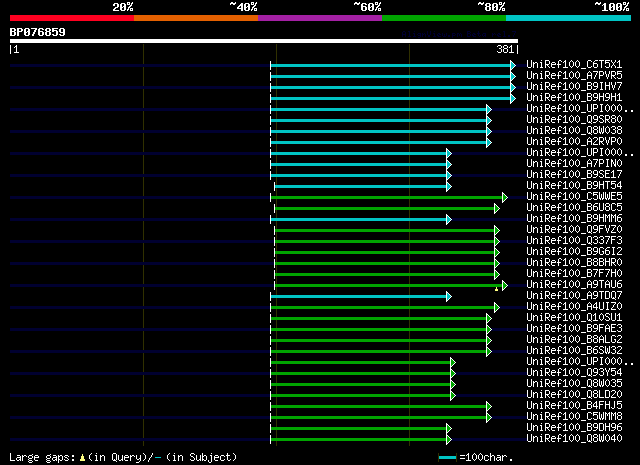Image resolution: width=640 pixels, height=465 pixels.
Task: Open hit UniRef100_A7PVR5
Action: coord(574,76)
